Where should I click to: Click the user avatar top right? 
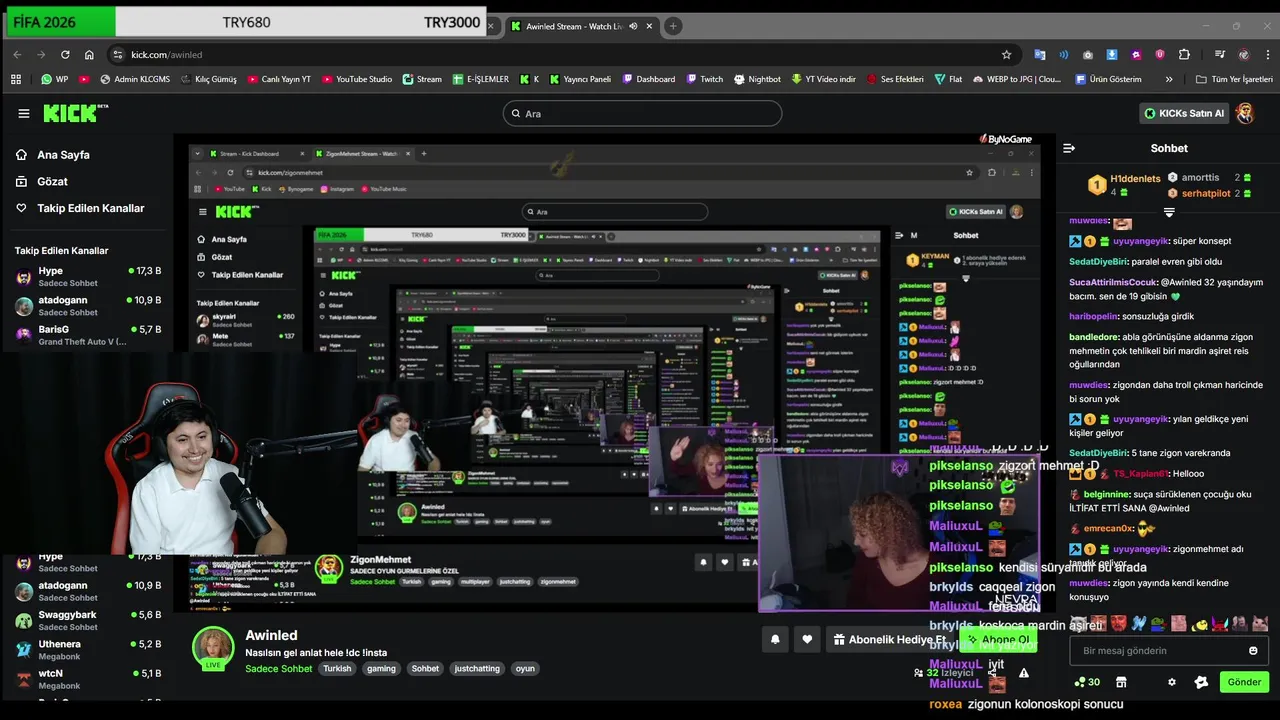[1245, 113]
